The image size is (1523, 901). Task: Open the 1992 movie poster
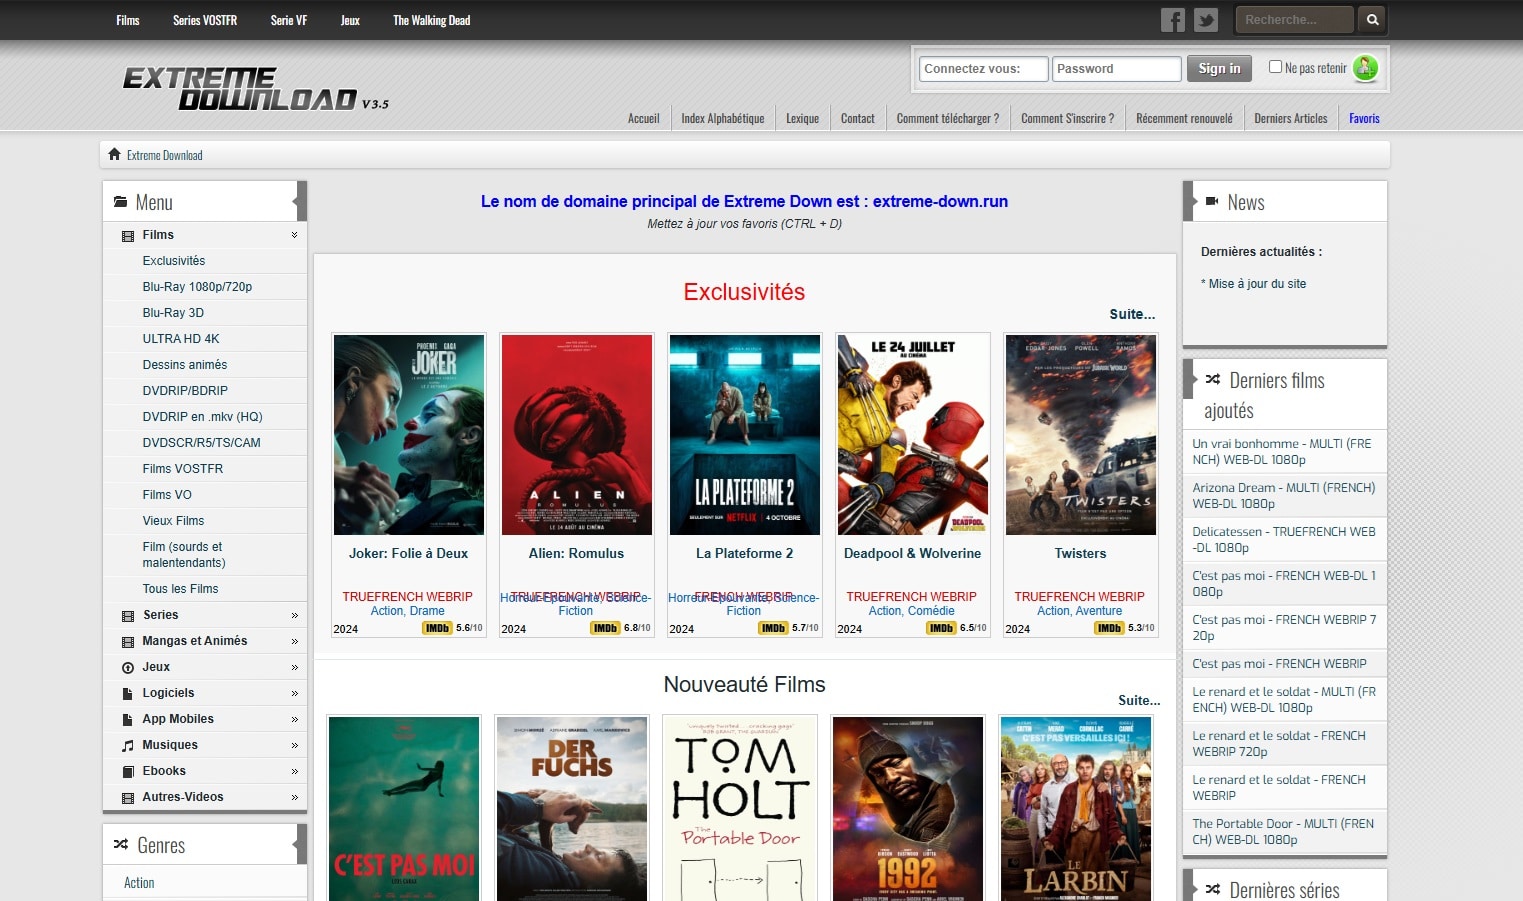(908, 809)
